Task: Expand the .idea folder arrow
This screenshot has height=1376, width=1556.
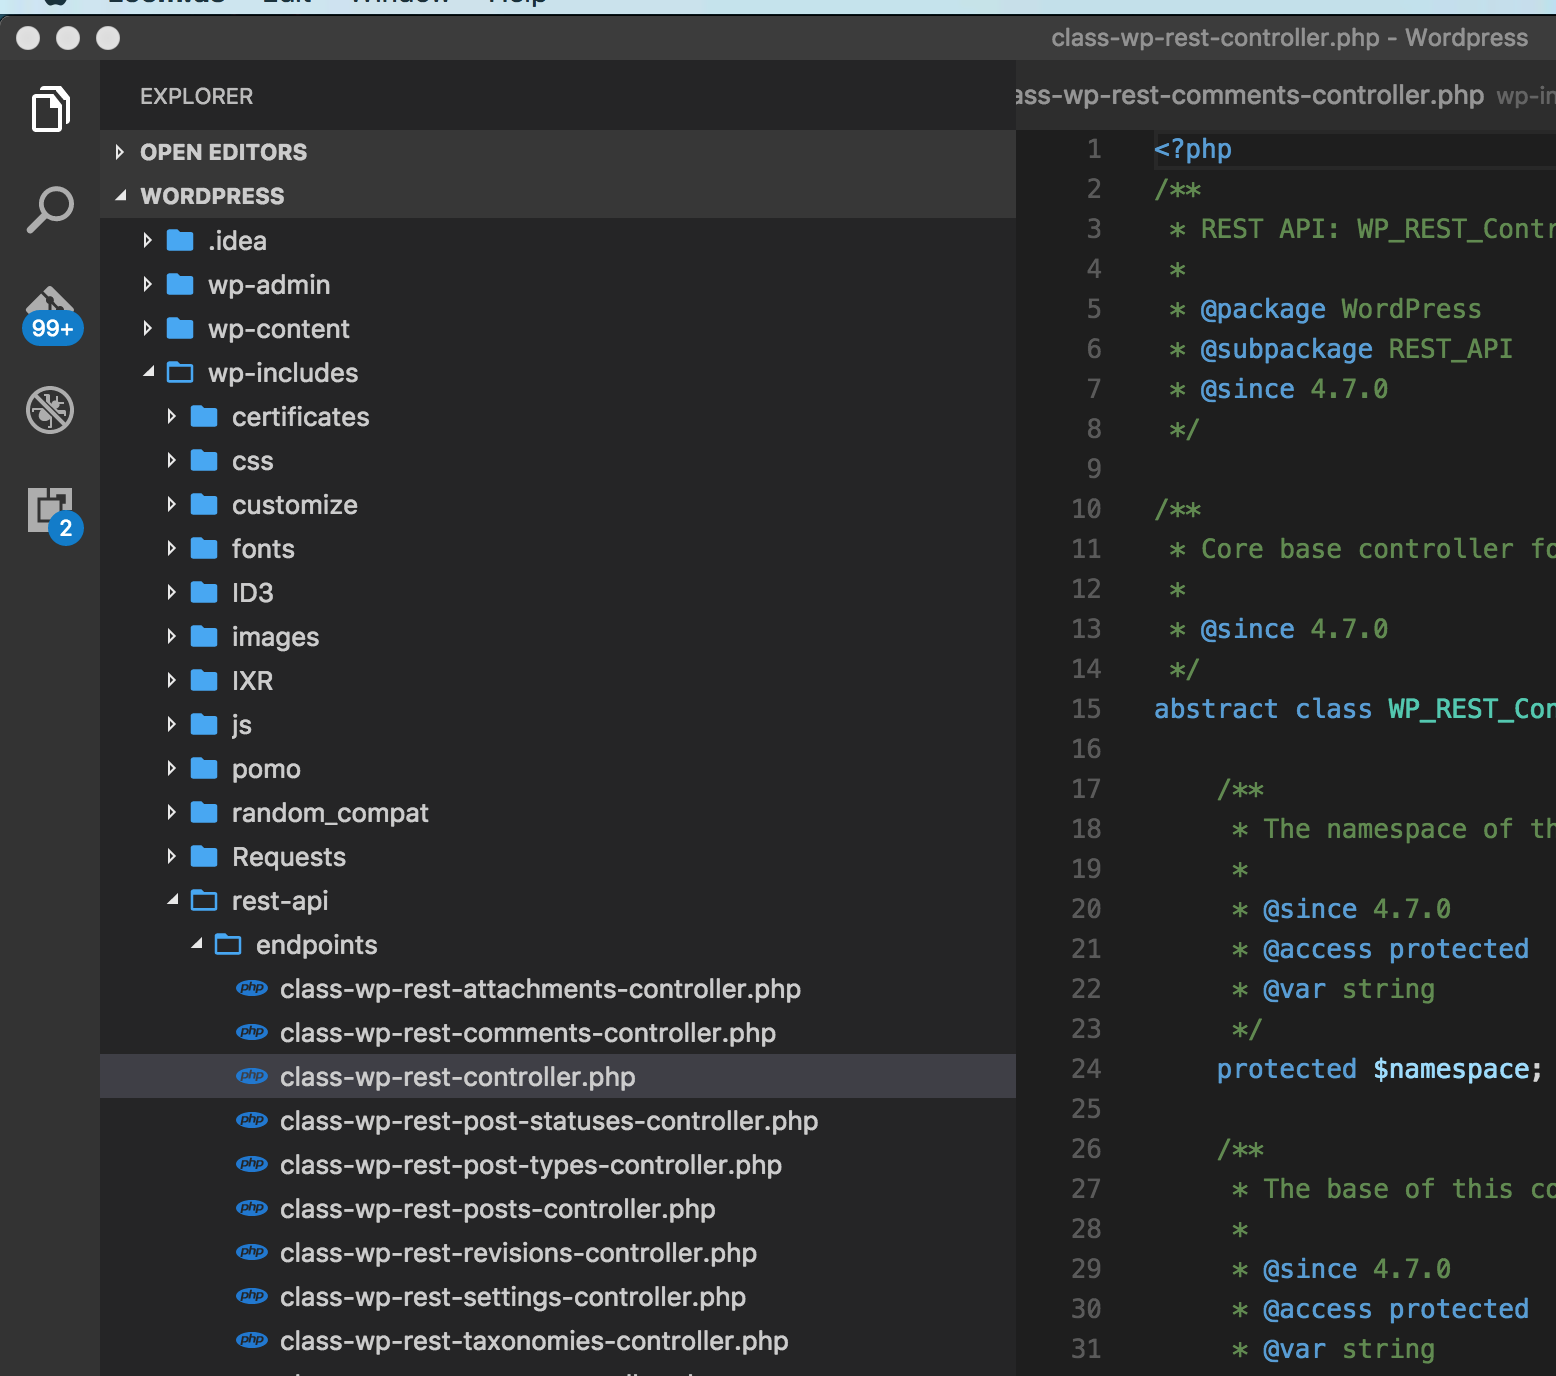Action: [x=148, y=241]
